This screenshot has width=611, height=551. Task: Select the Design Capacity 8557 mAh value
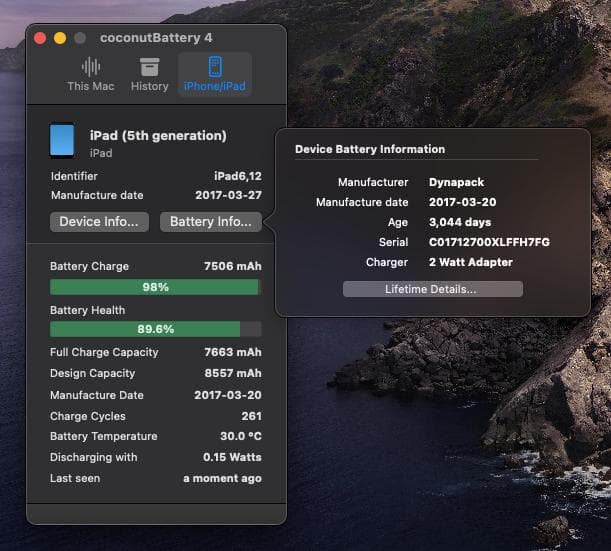click(x=233, y=373)
